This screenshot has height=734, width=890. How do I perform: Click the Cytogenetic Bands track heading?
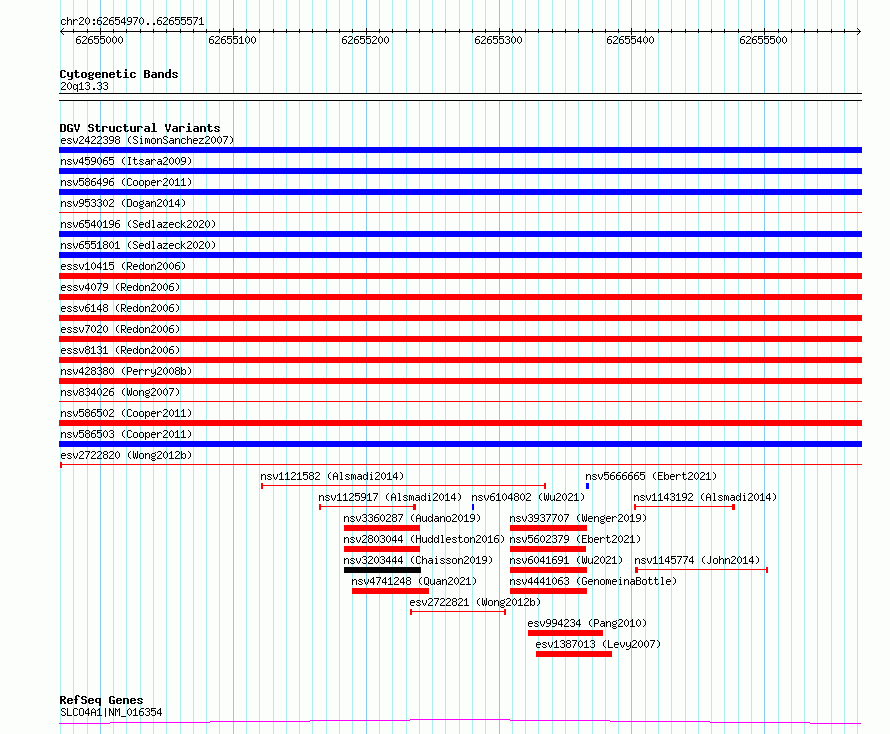pos(119,74)
